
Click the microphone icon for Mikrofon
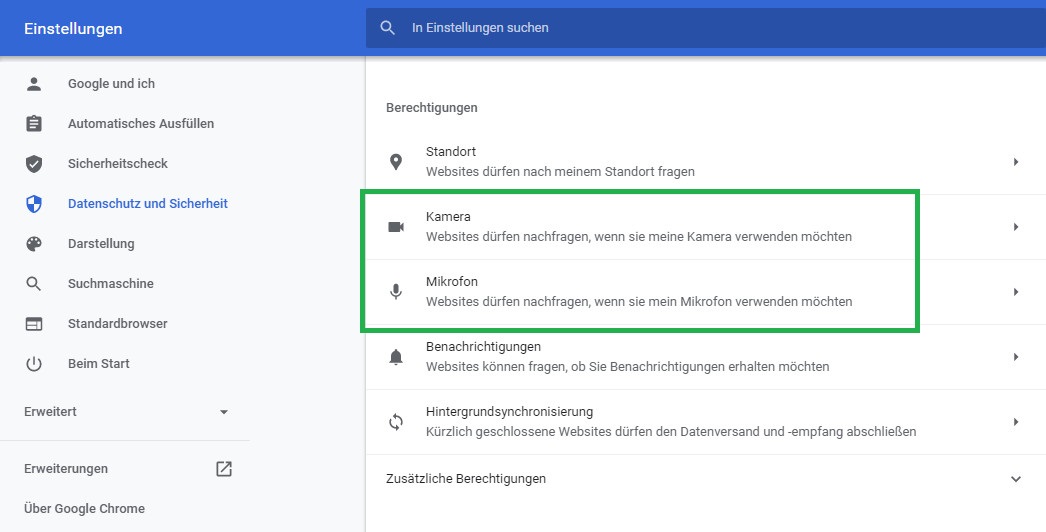pyautogui.click(x=396, y=292)
